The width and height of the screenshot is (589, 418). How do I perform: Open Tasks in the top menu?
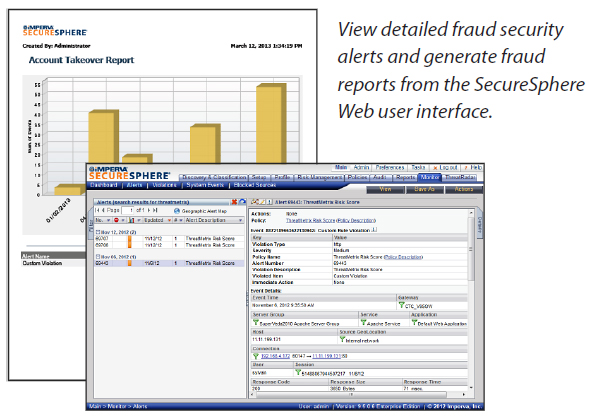(x=418, y=168)
